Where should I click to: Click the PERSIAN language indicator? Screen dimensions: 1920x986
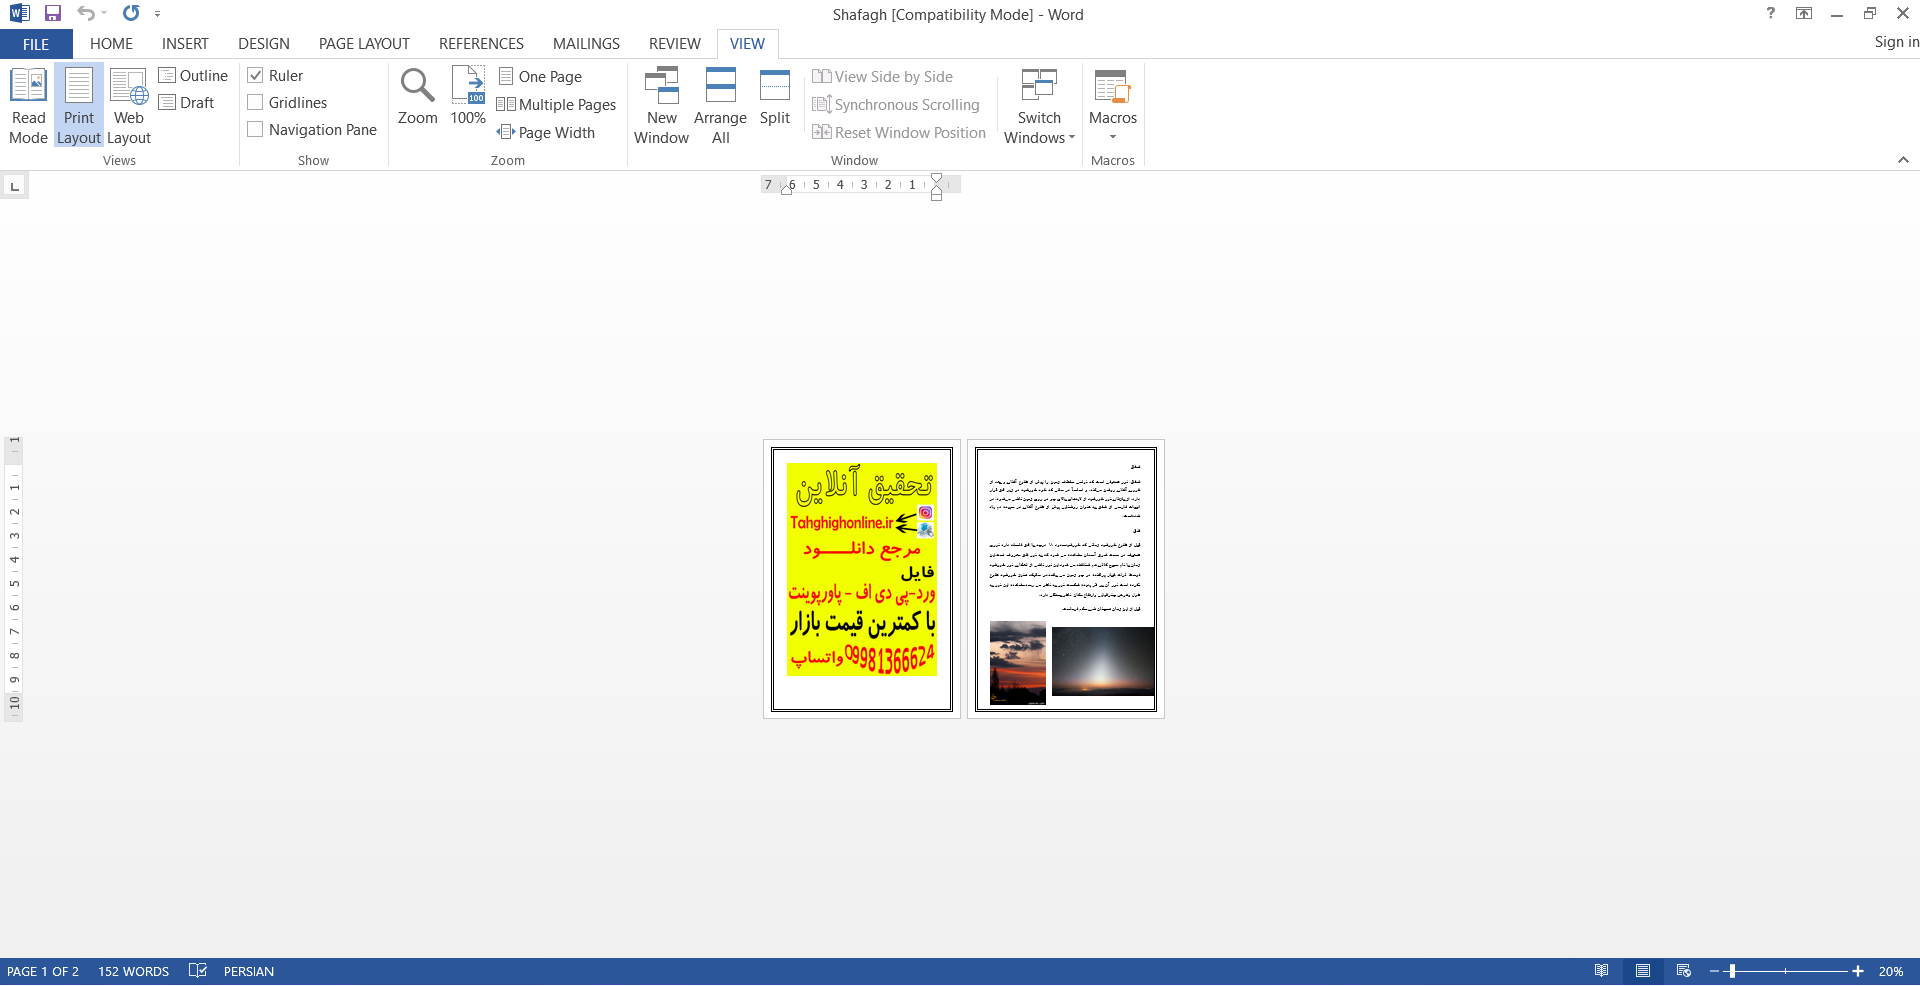tap(249, 971)
